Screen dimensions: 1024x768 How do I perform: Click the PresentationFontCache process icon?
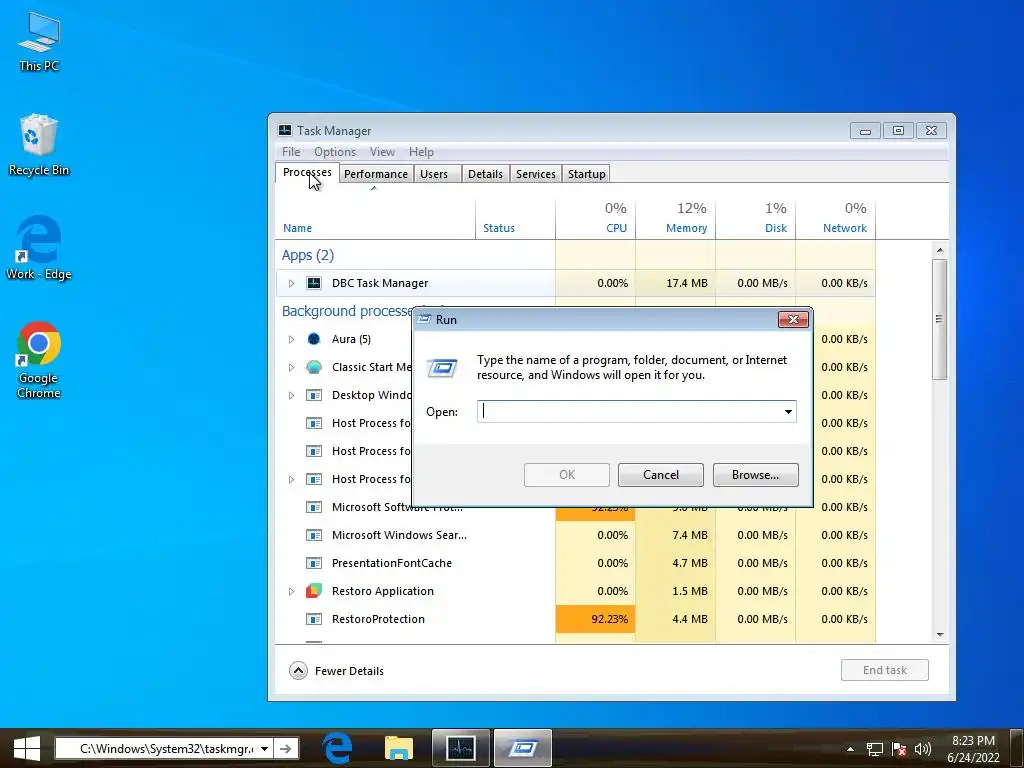(314, 563)
